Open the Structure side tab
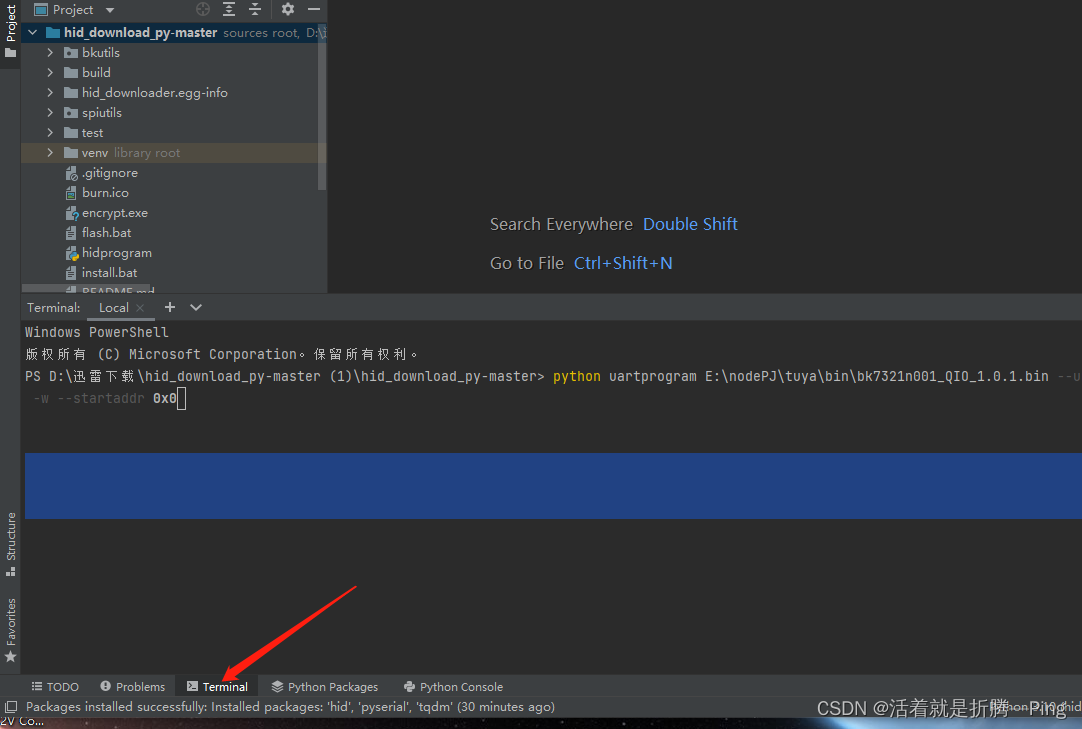 [10, 544]
